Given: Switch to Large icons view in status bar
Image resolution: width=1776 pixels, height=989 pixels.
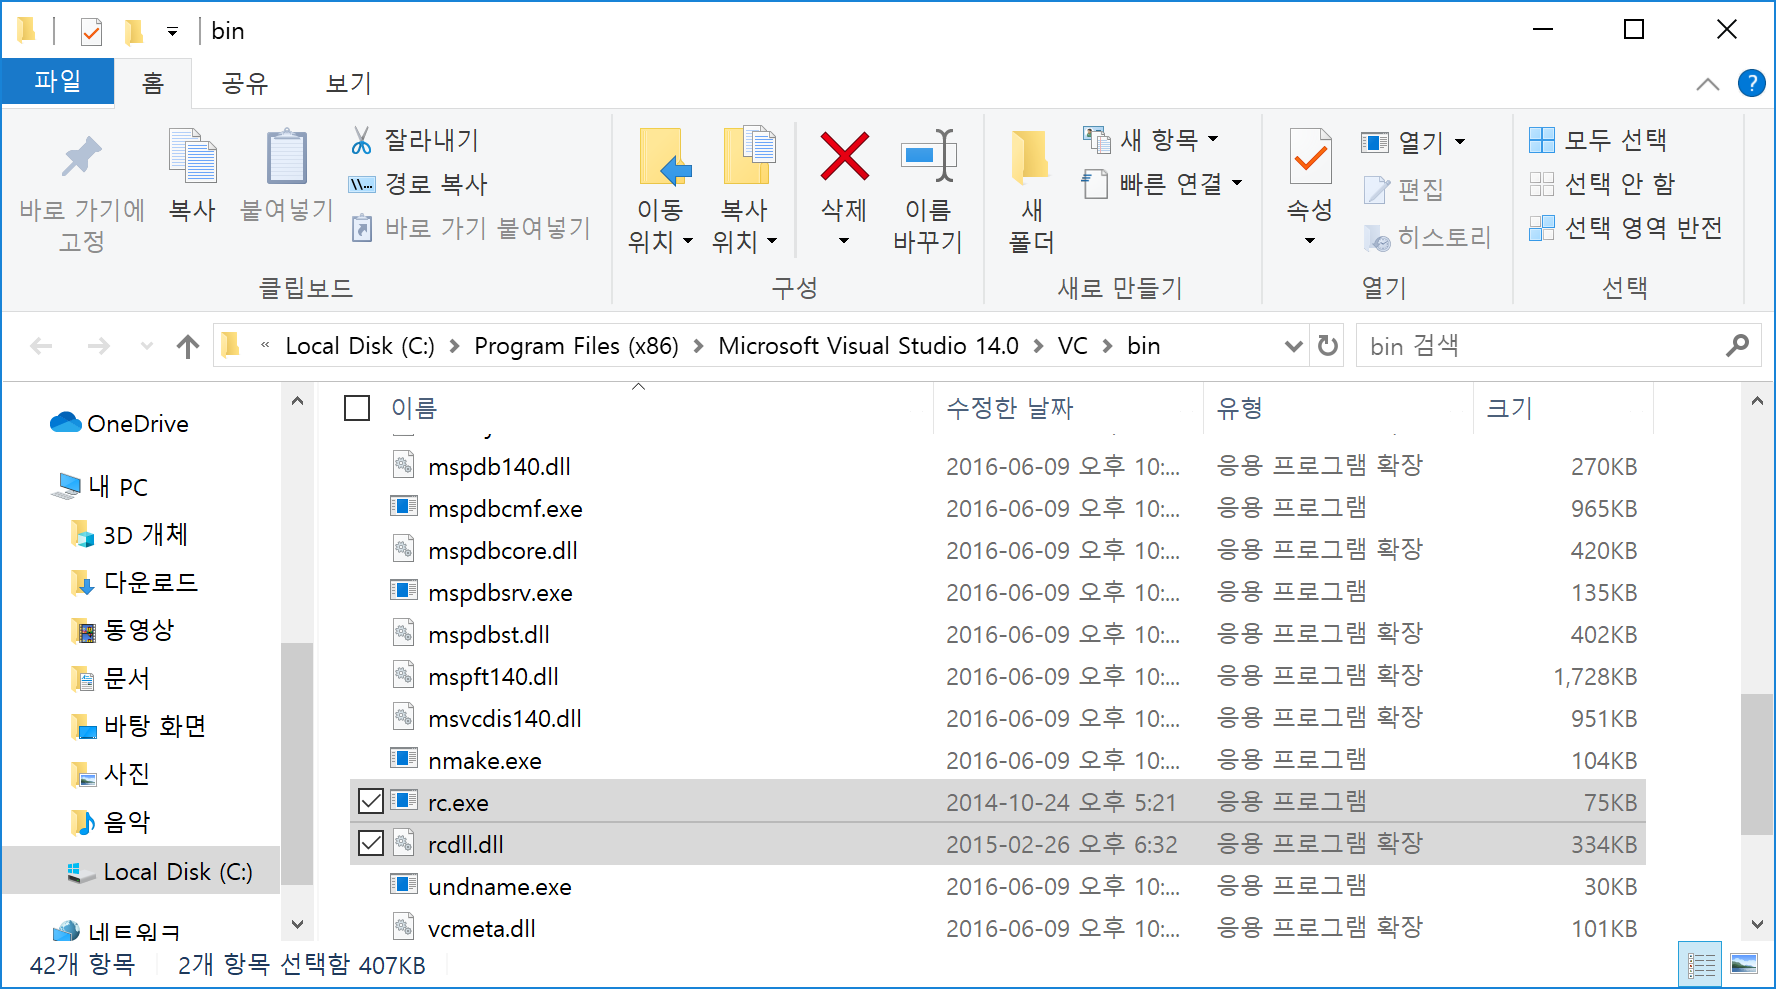Looking at the screenshot, I should click(x=1744, y=965).
